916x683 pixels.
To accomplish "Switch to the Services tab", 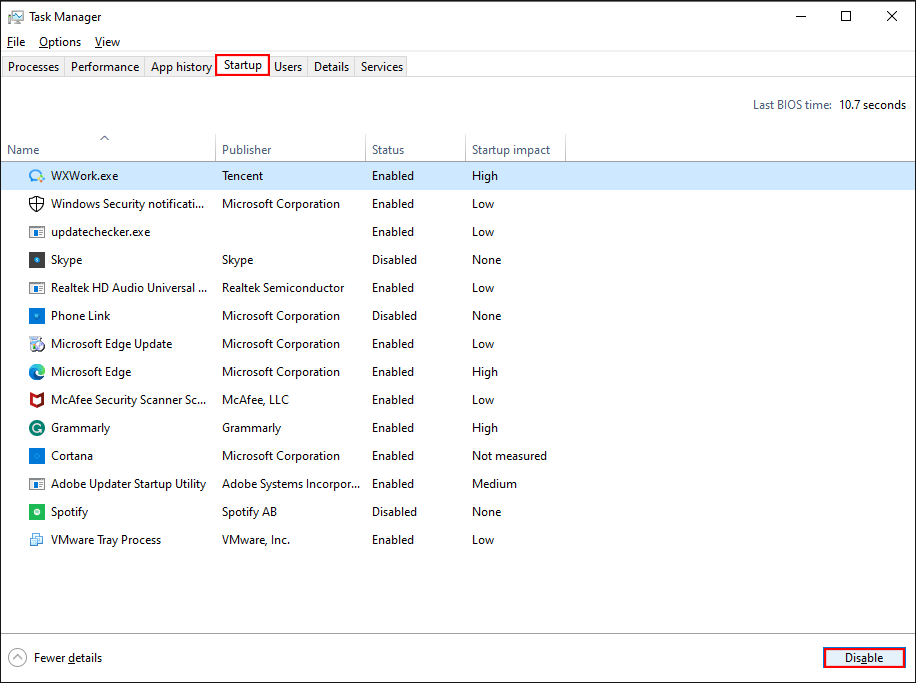I will pyautogui.click(x=381, y=66).
